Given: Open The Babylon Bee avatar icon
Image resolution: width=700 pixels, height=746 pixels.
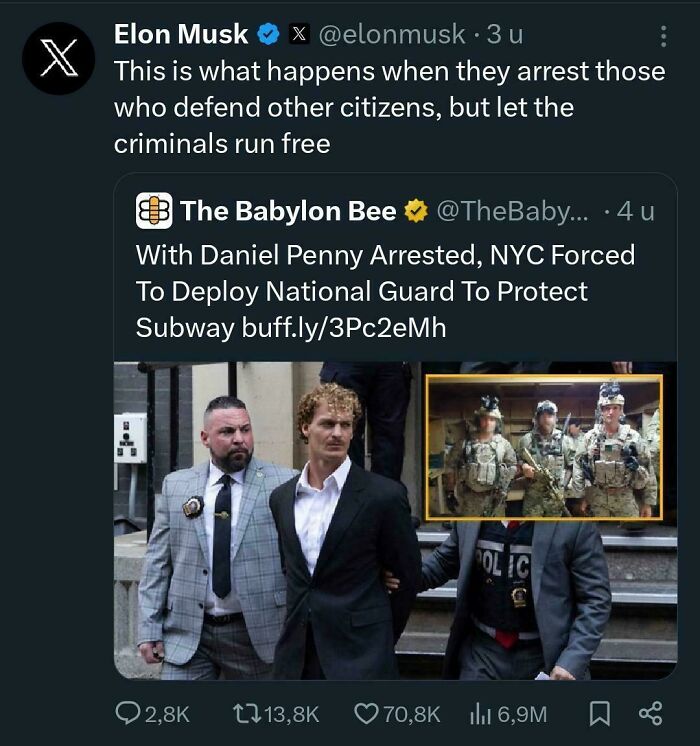Looking at the screenshot, I should click(x=154, y=211).
